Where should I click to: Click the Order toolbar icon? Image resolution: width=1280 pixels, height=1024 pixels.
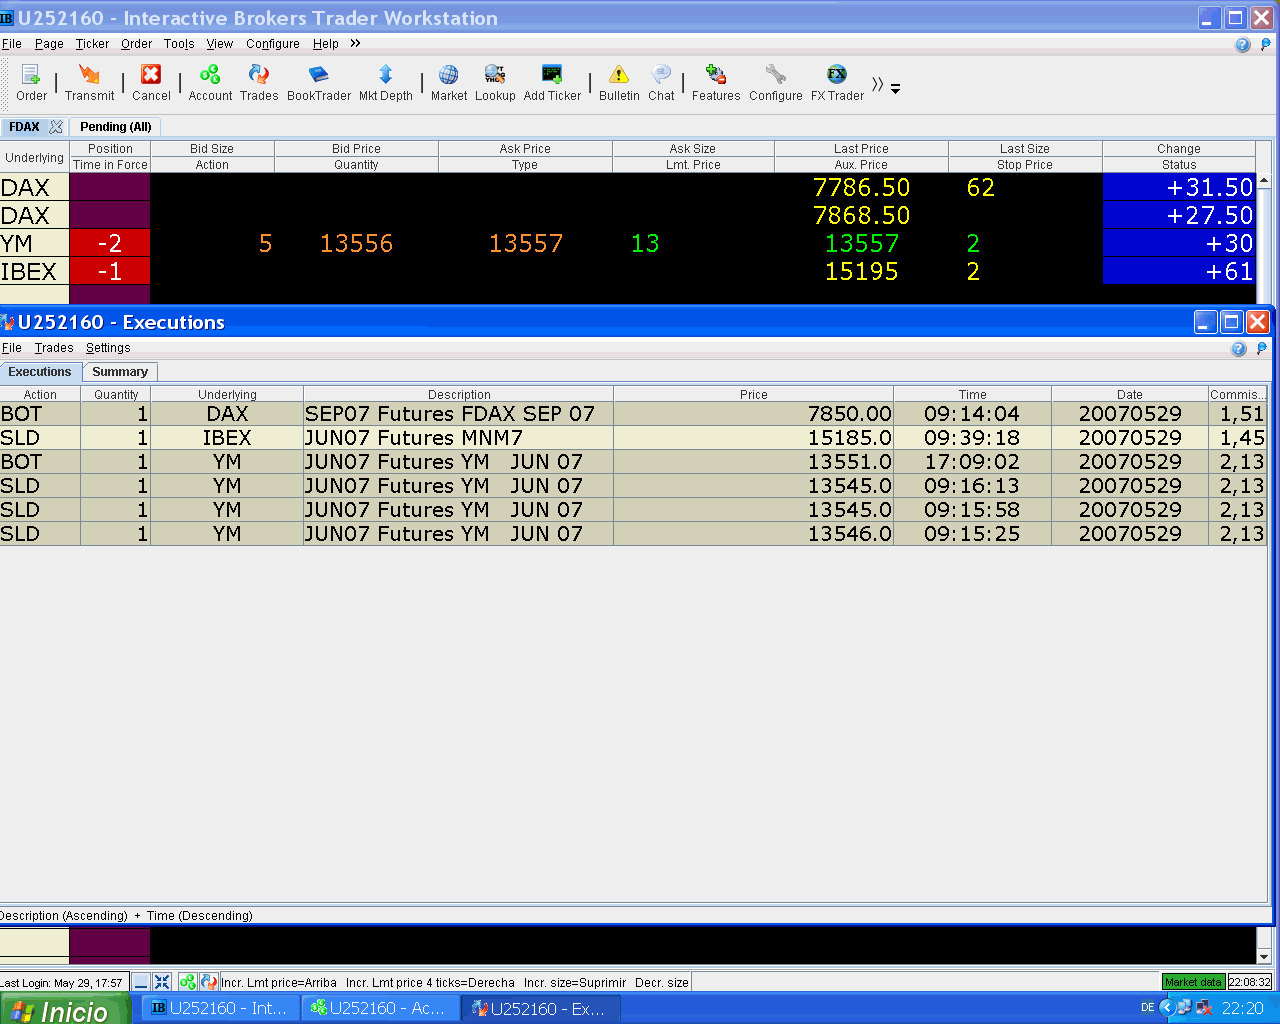click(31, 83)
